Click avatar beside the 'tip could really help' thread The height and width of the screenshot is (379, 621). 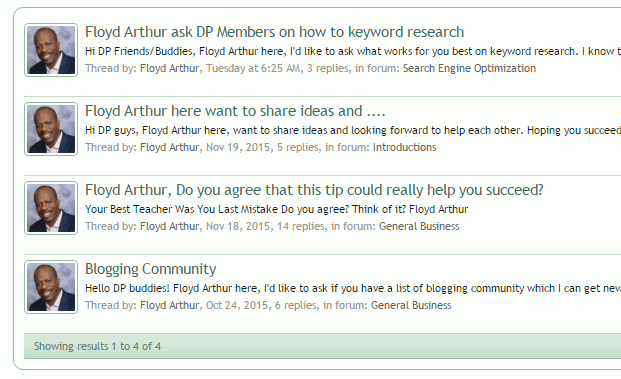pos(51,208)
